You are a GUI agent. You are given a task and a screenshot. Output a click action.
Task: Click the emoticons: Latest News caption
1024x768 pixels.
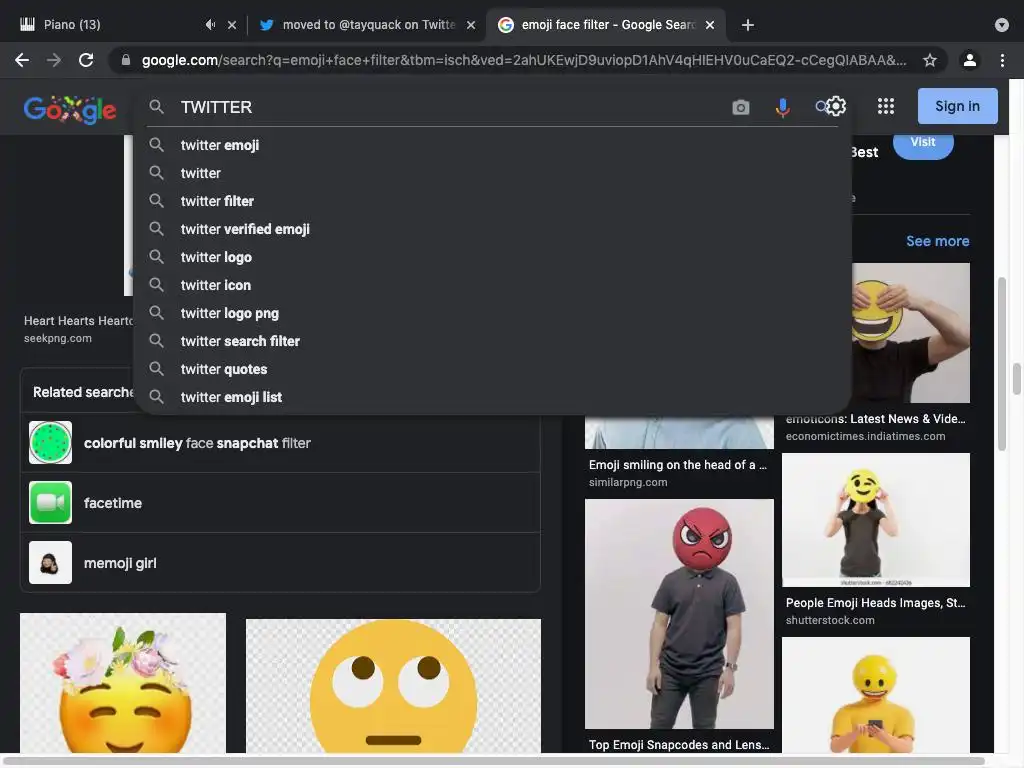875,419
